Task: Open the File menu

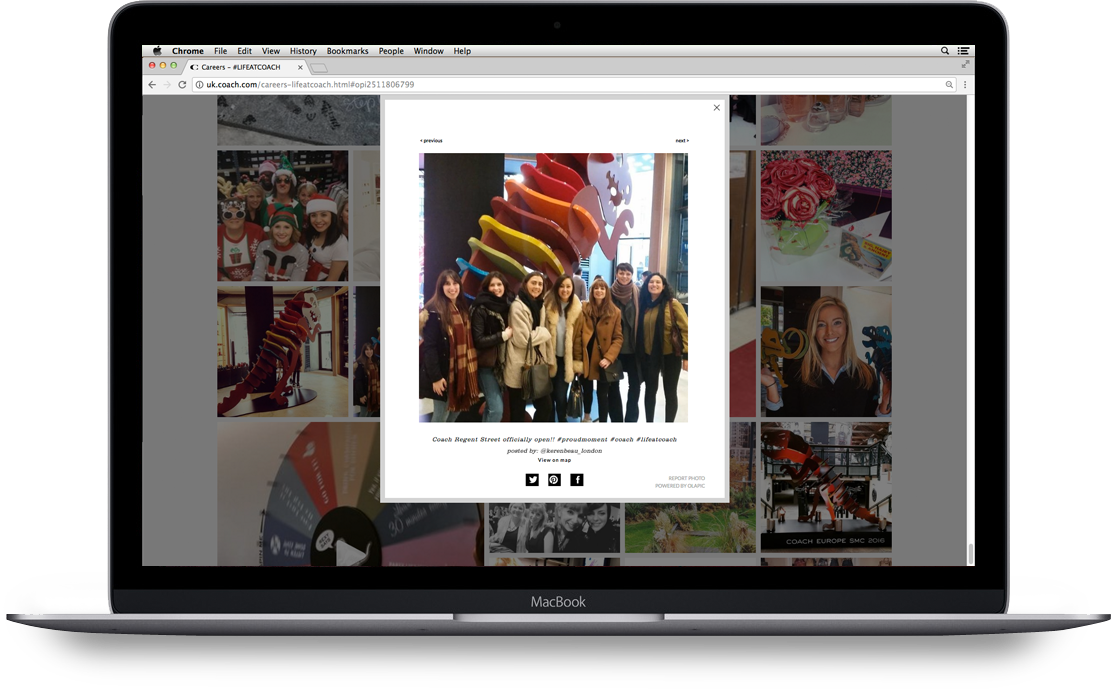Action: tap(221, 51)
